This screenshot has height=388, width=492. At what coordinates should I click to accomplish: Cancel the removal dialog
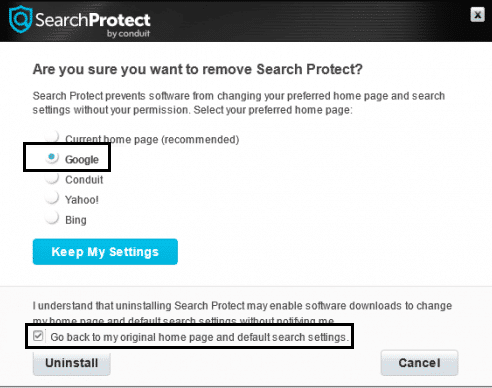419,363
